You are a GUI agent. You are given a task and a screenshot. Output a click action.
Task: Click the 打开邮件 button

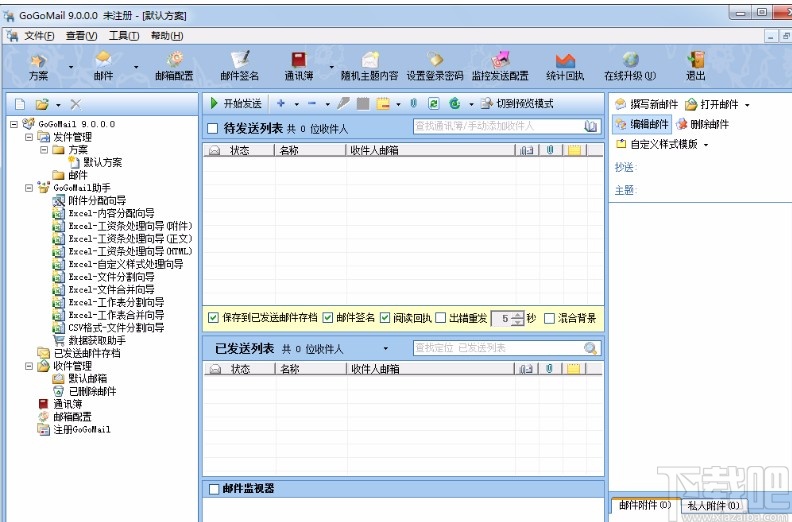(712, 105)
